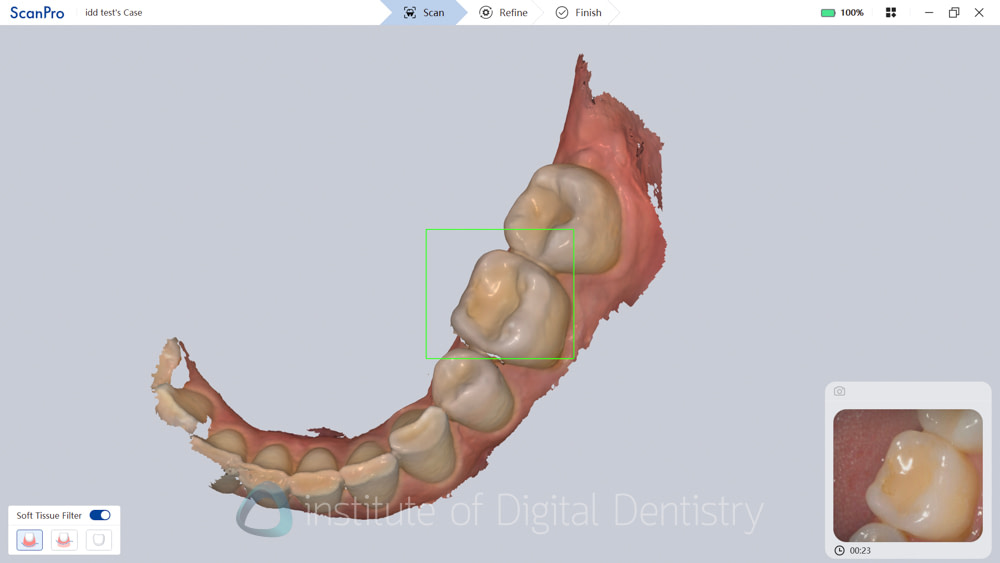Toggle the Soft Tissue Filter switch

[x=100, y=515]
